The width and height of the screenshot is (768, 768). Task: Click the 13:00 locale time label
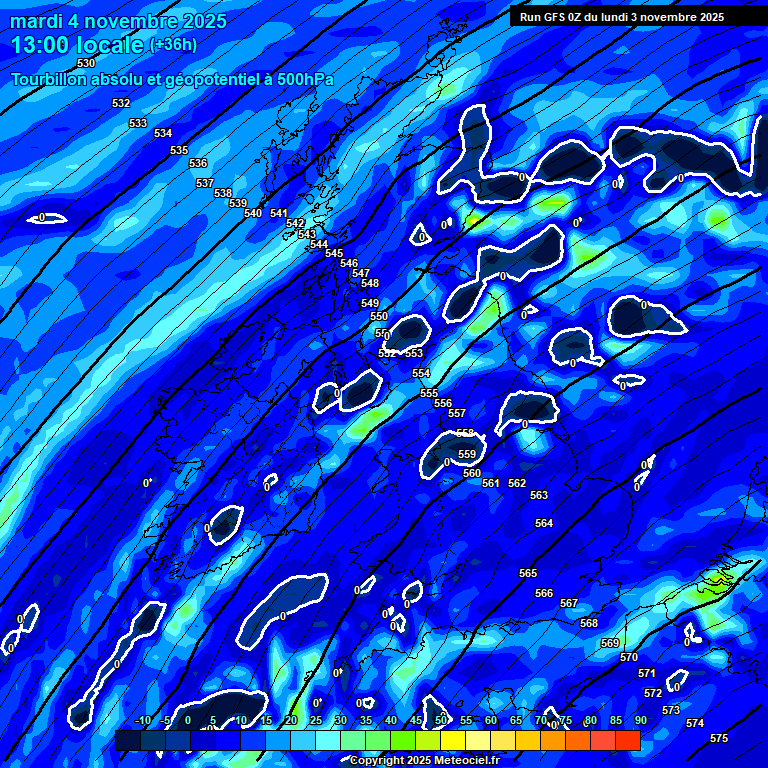point(77,45)
